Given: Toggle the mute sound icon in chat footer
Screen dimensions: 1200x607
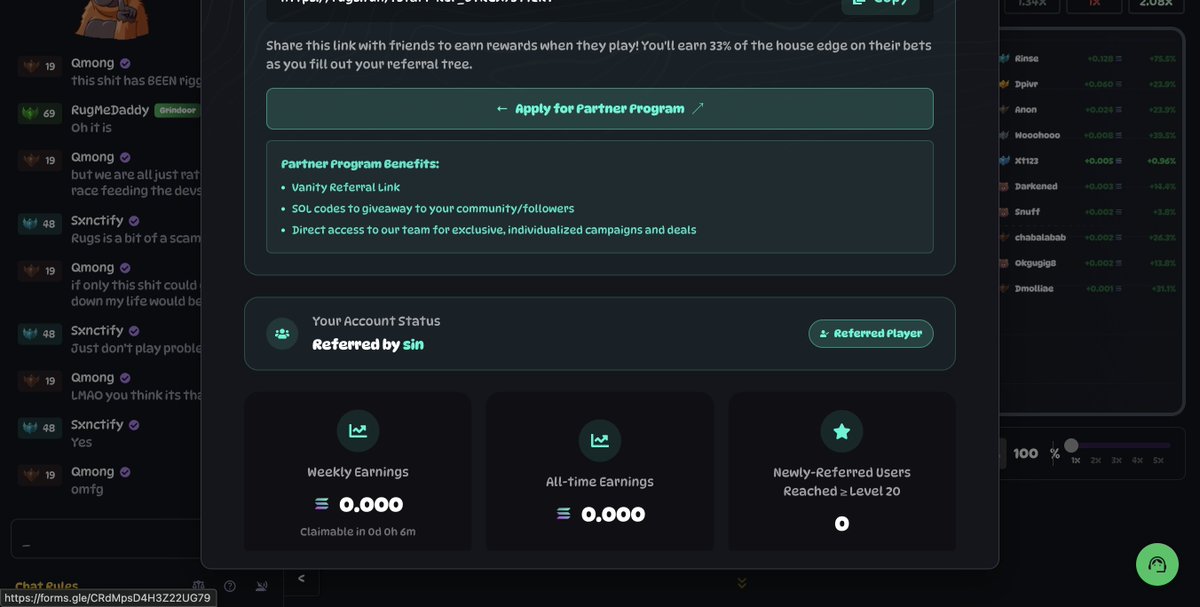Looking at the screenshot, I should [x=261, y=586].
